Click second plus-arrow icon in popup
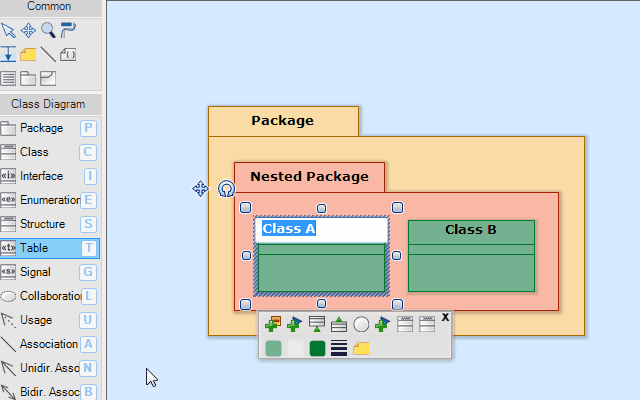The width and height of the screenshot is (640, 400). [x=383, y=324]
